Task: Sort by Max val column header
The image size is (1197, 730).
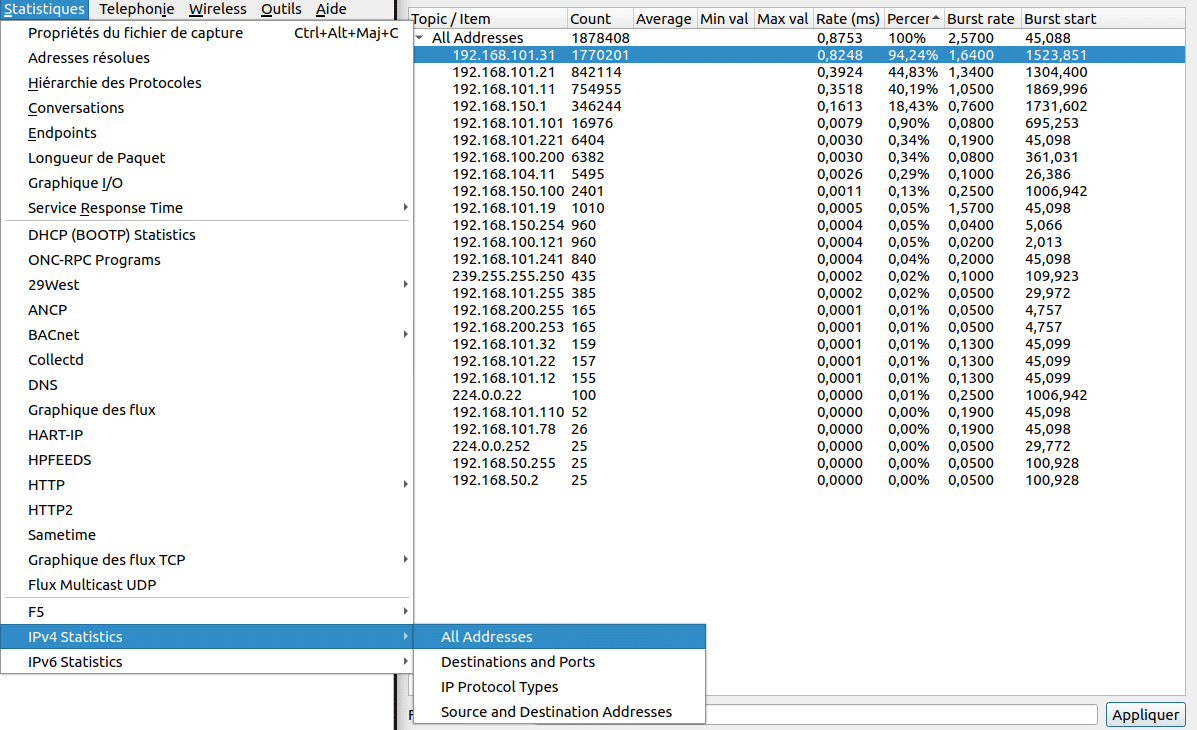Action: coord(782,19)
